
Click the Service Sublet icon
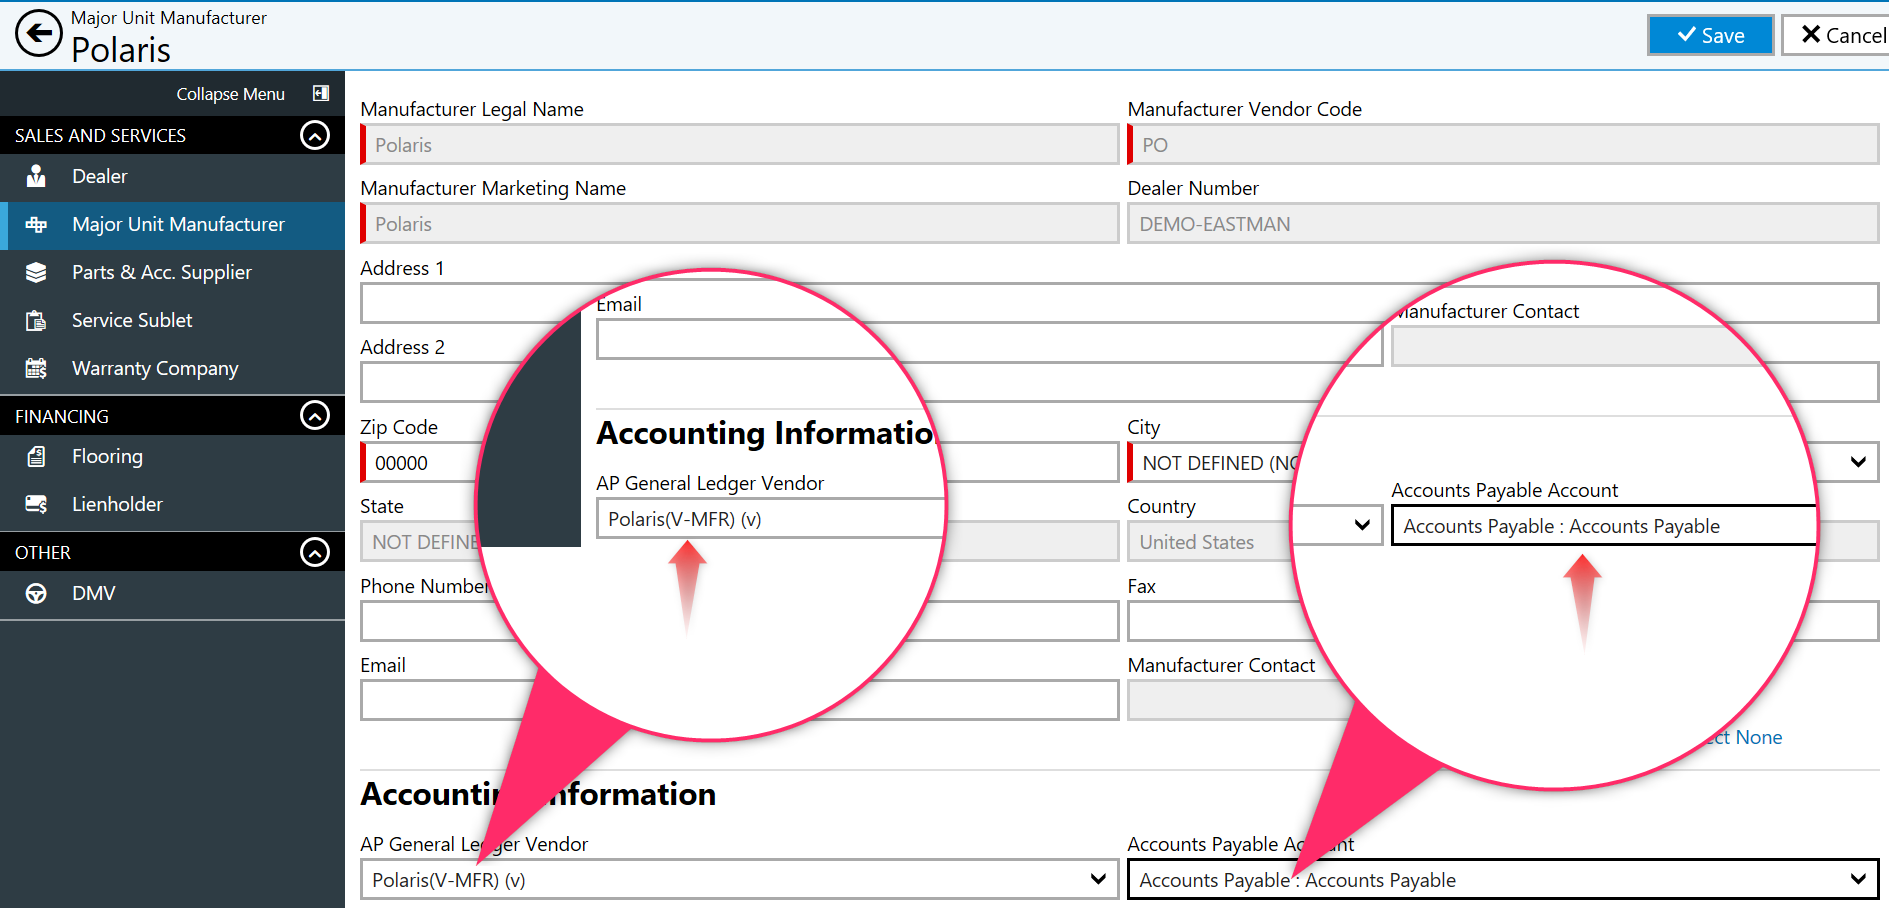(36, 320)
